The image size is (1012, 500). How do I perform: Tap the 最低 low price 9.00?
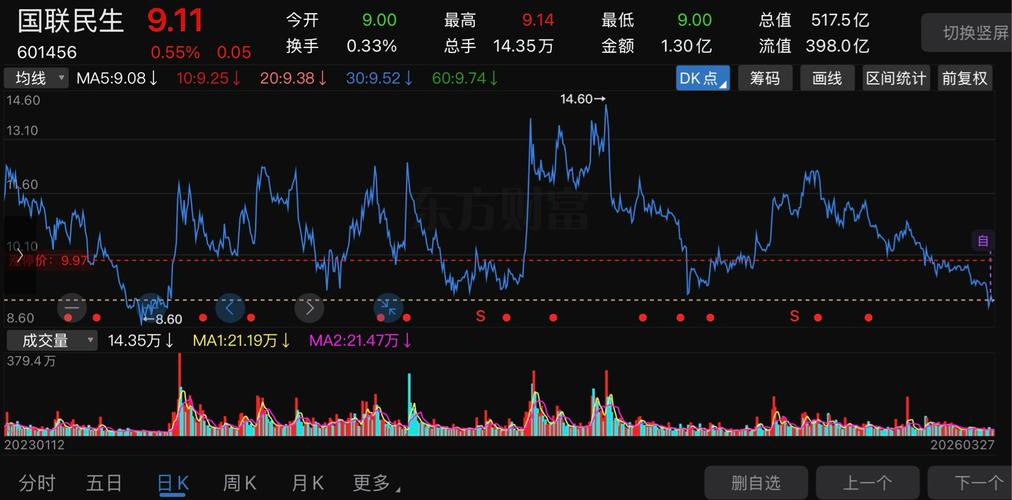point(694,20)
